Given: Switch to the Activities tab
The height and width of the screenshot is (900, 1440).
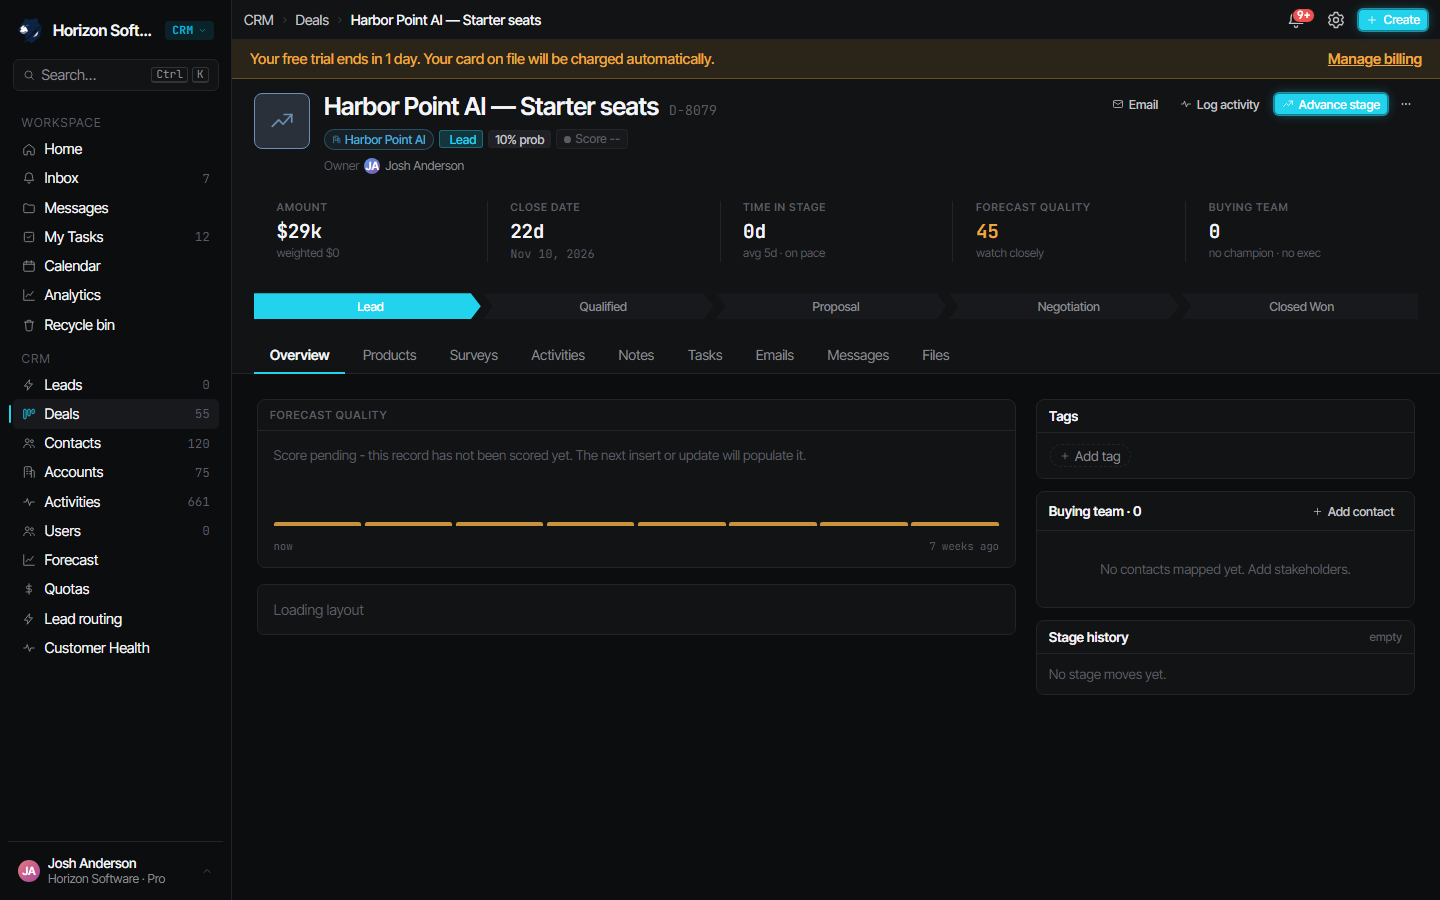Looking at the screenshot, I should point(558,355).
